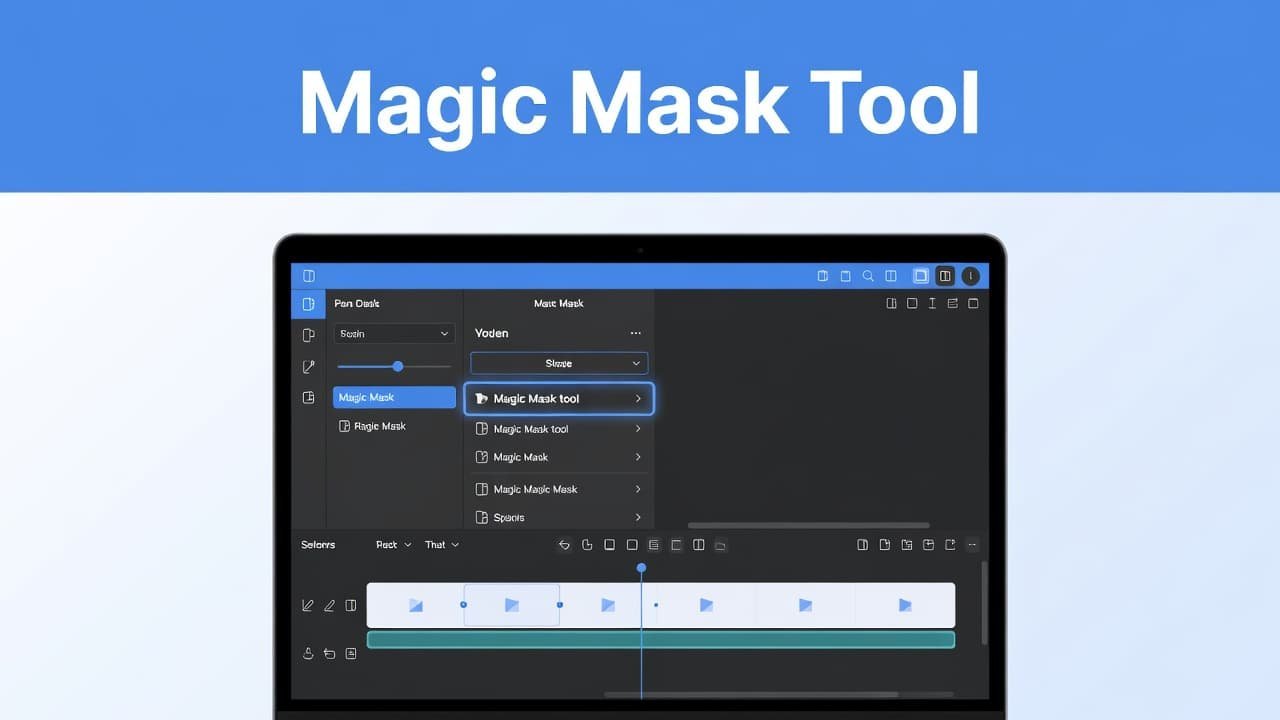Screen dimensions: 1280x720
Task: Click the Pen Dask panel title
Action: 357,303
